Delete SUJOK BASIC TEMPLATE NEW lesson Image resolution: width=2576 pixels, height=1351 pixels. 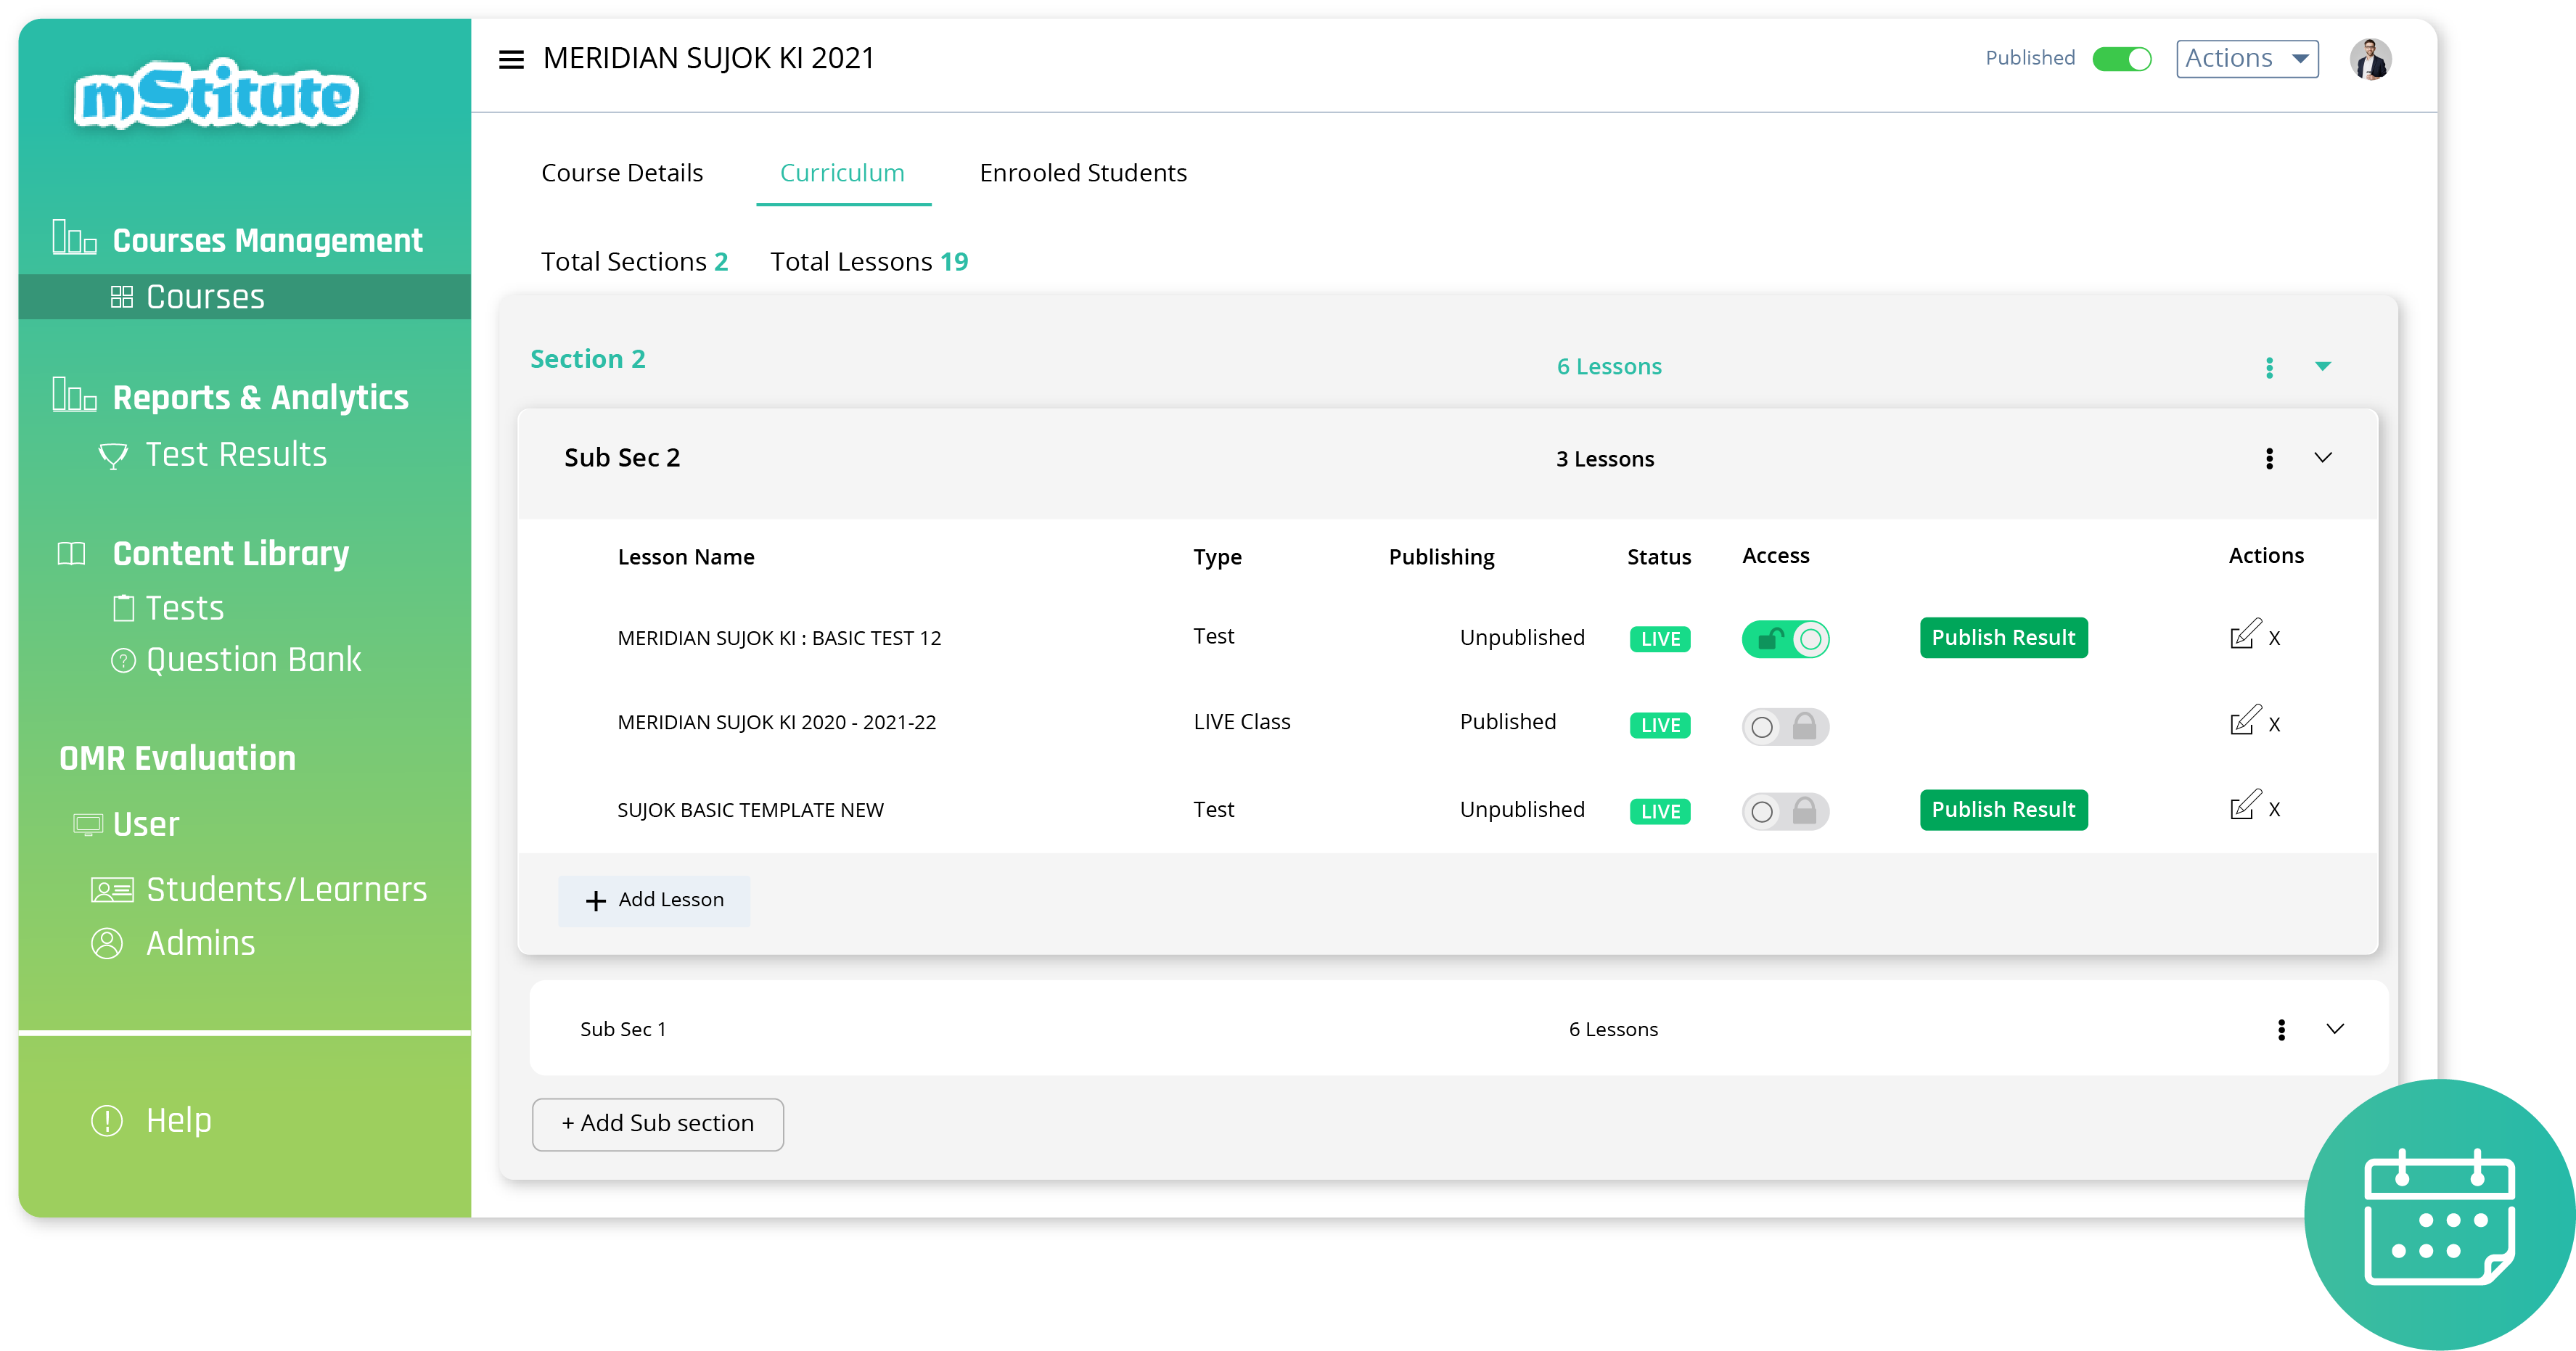[x=2275, y=809]
